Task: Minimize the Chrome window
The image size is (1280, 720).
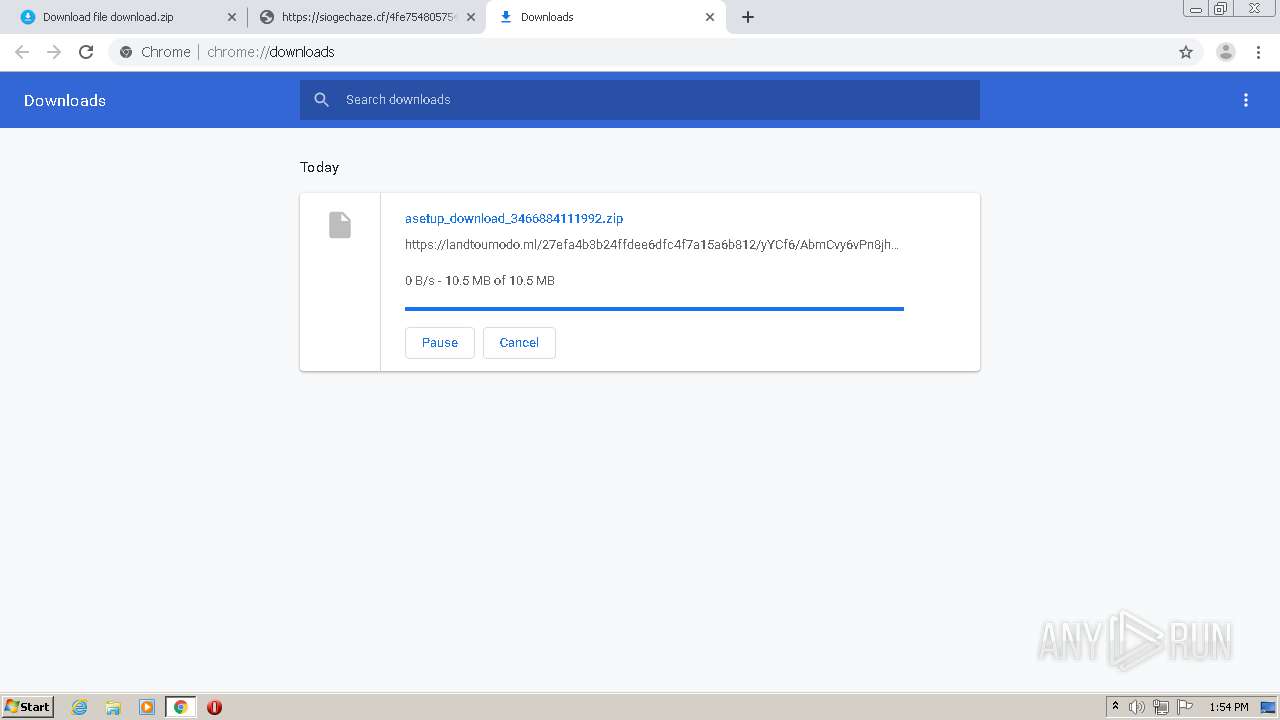Action: (1195, 8)
